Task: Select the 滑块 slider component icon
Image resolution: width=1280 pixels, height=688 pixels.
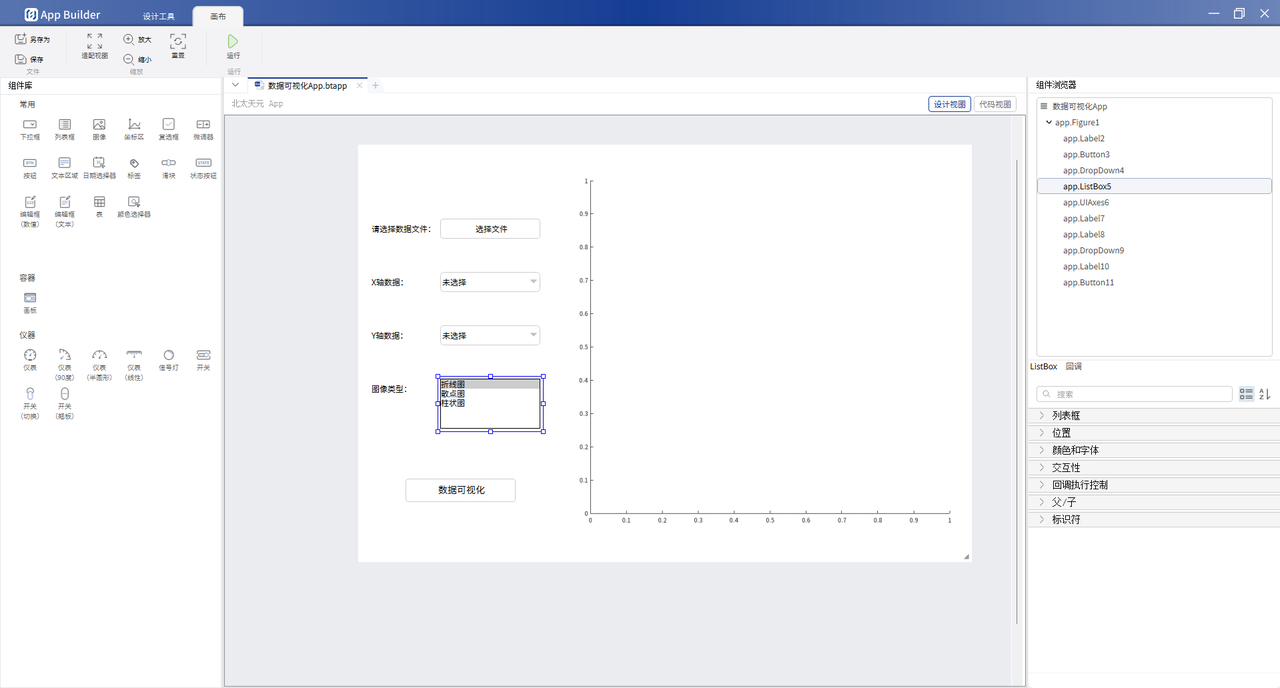Action: [x=168, y=162]
